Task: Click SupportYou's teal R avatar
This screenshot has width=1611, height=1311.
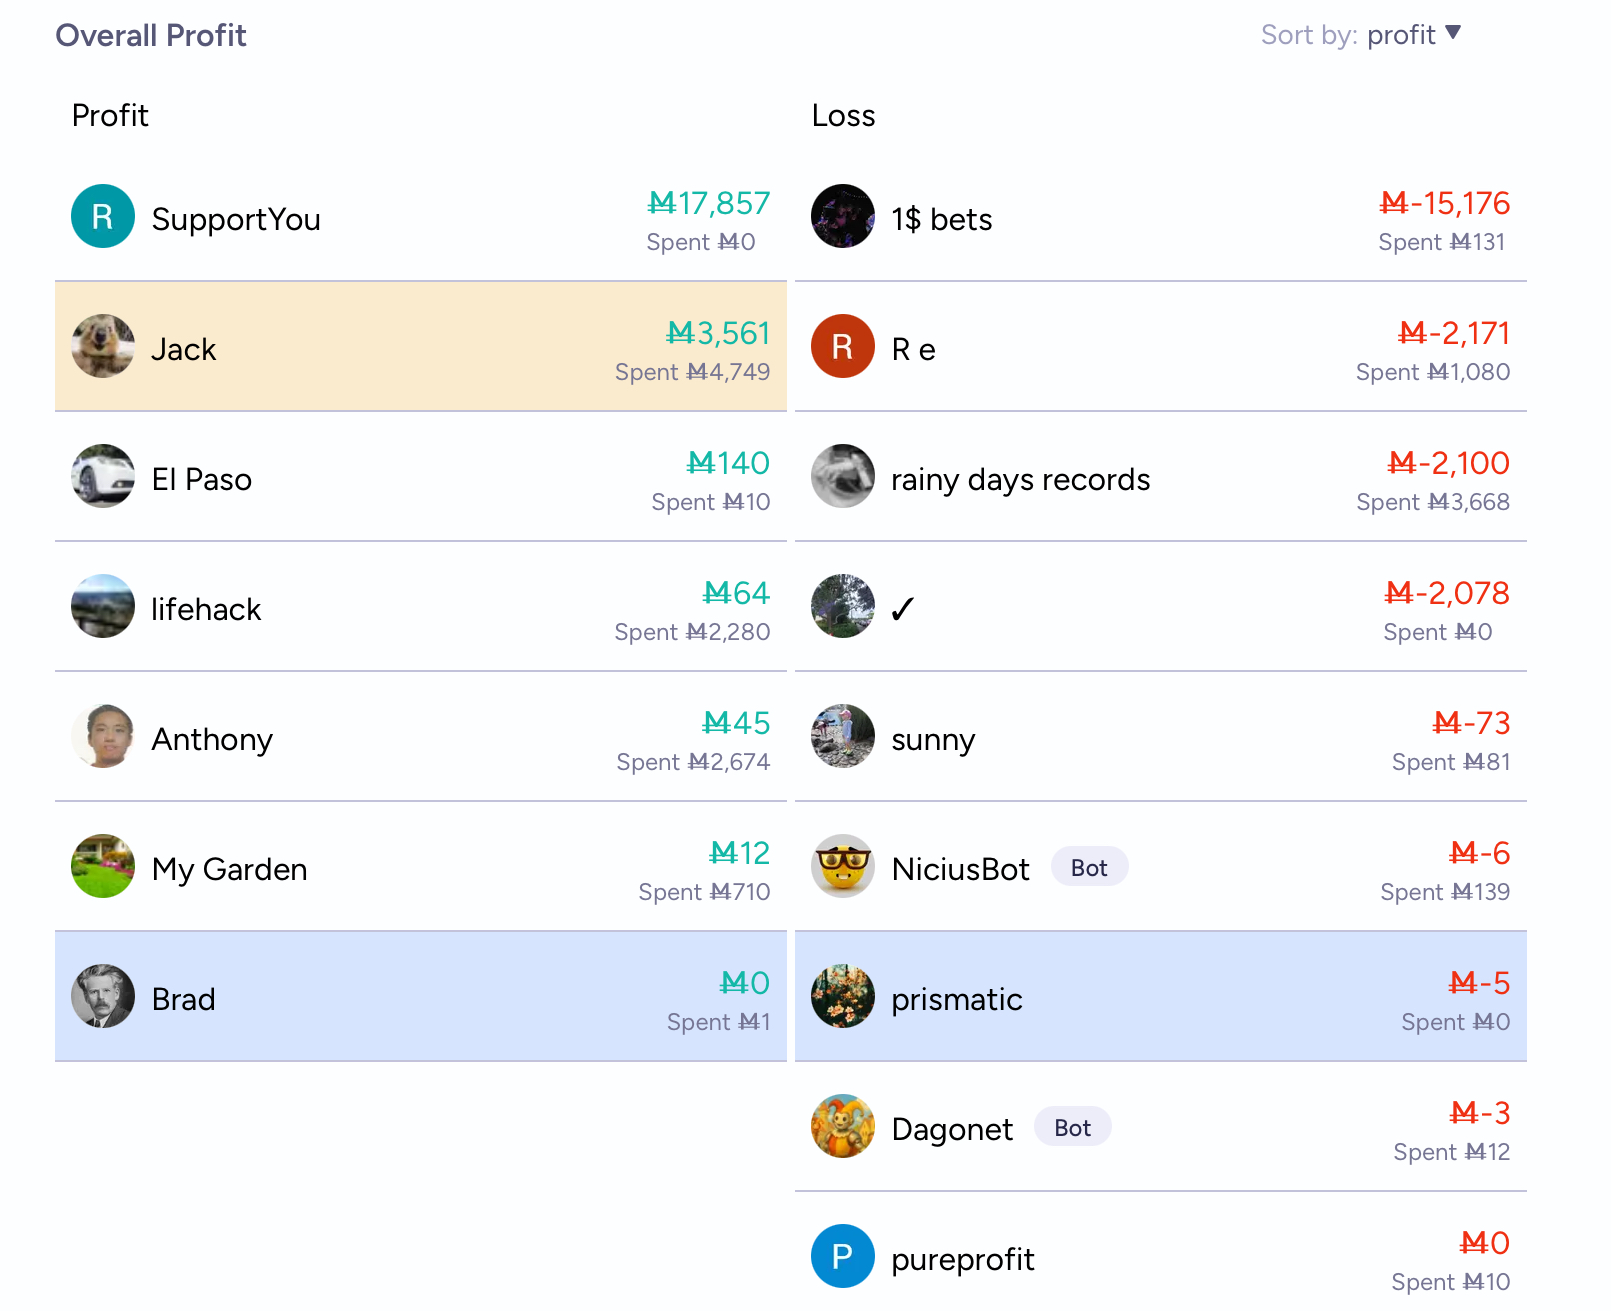Action: 103,216
